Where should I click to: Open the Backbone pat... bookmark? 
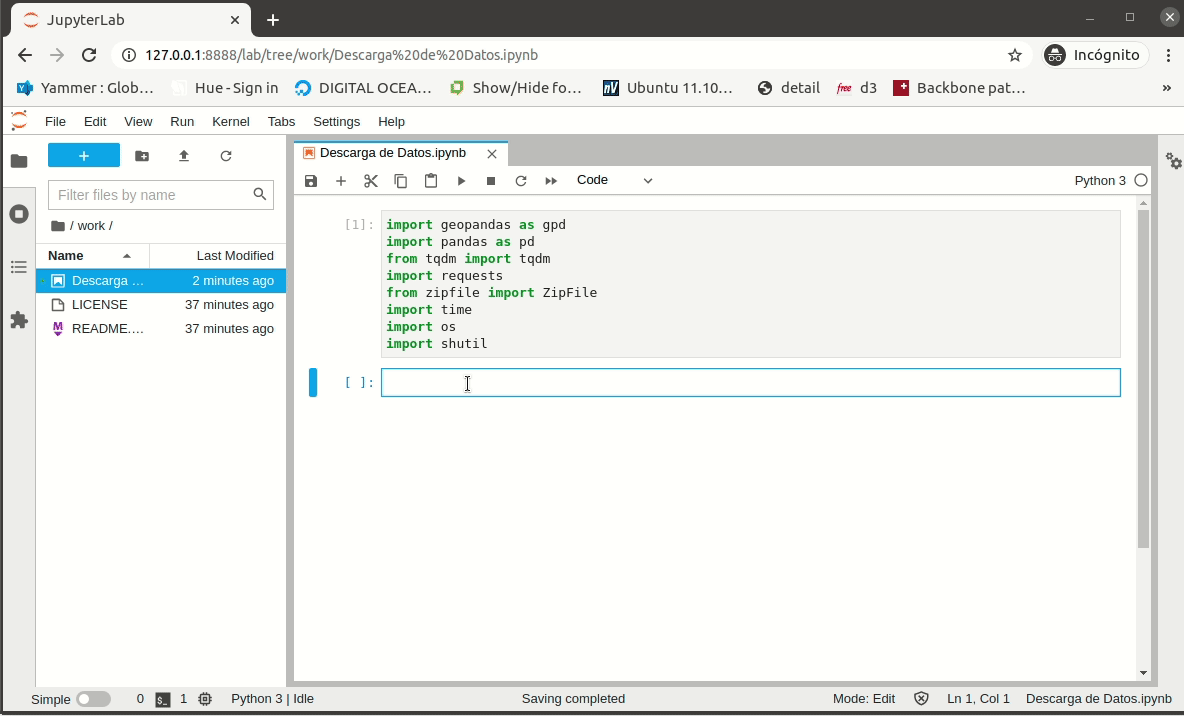tap(959, 88)
